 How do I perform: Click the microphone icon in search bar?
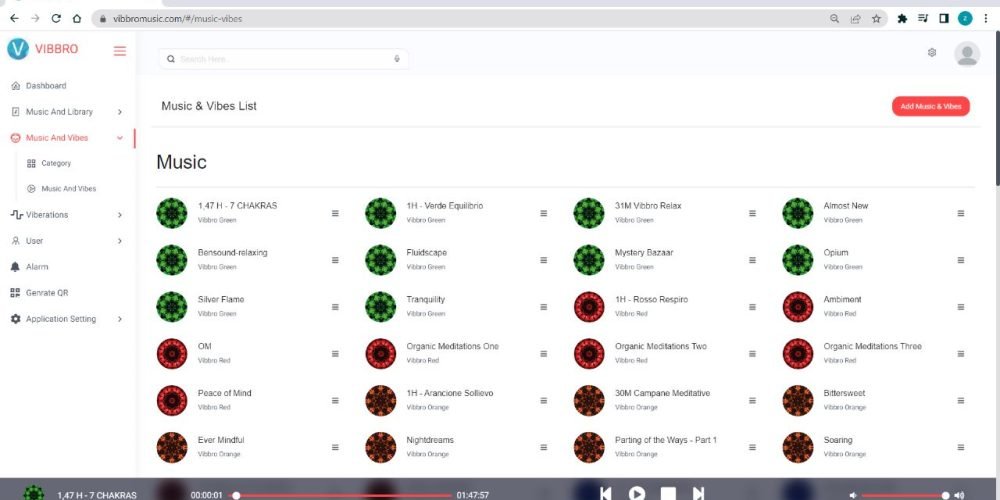pos(397,59)
